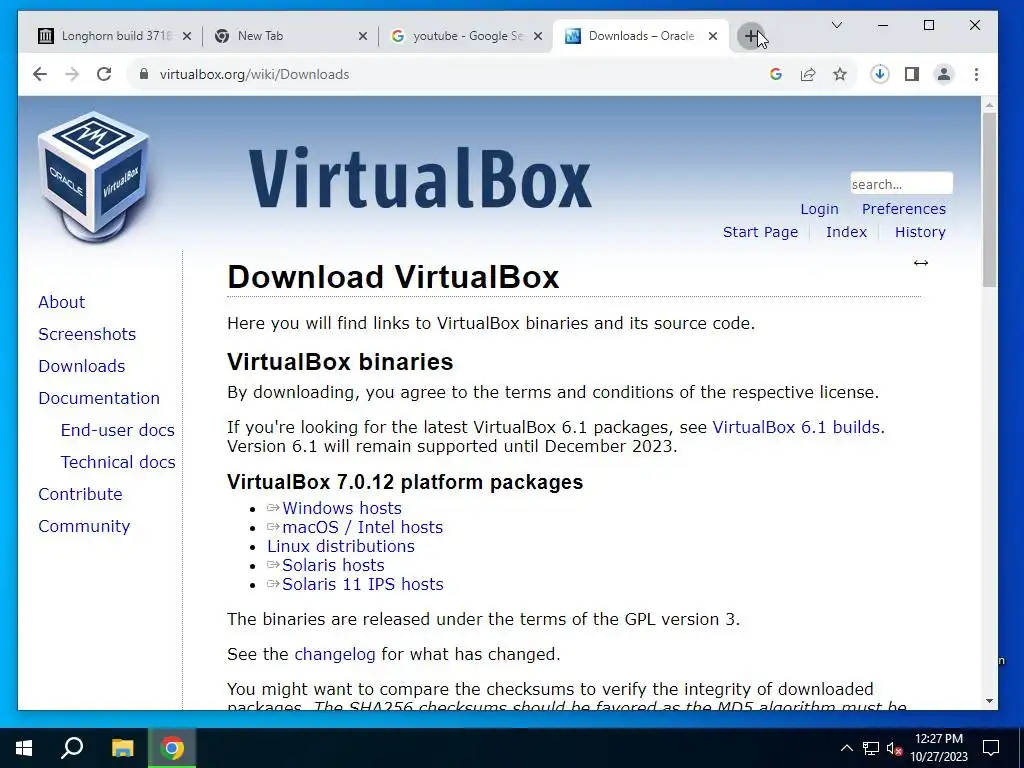Close the Longhorn build tab
This screenshot has height=768, width=1024.
tap(187, 36)
